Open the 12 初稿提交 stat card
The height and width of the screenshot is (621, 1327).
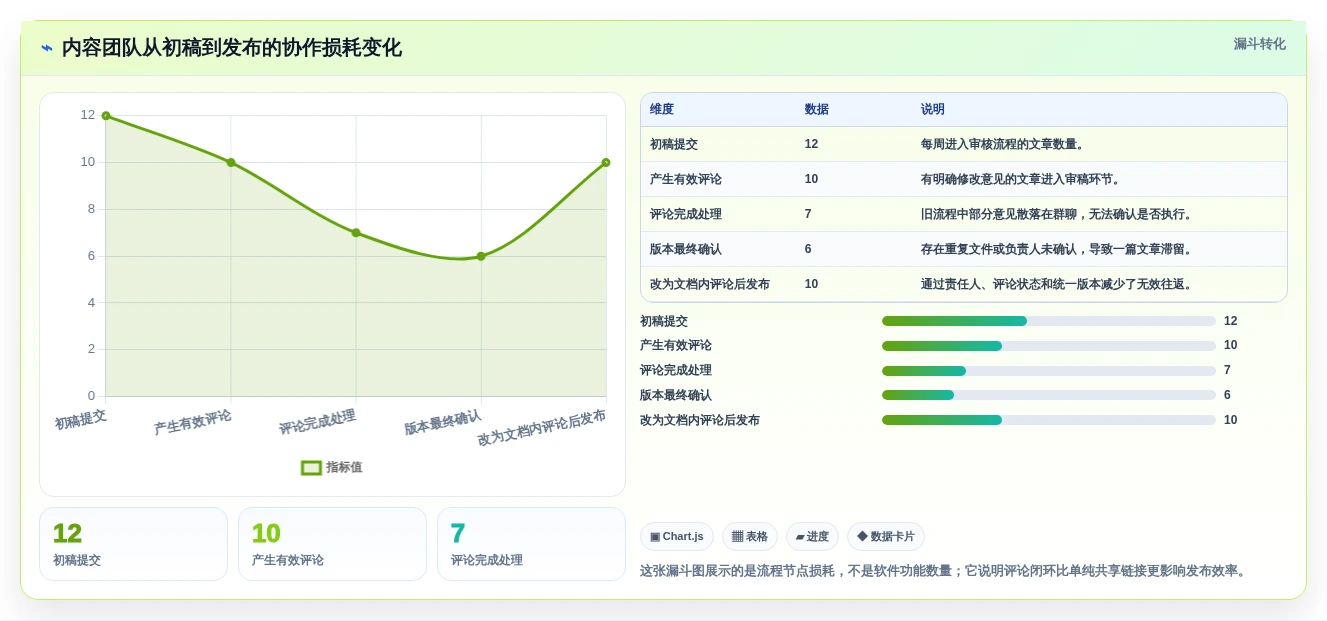coord(133,544)
